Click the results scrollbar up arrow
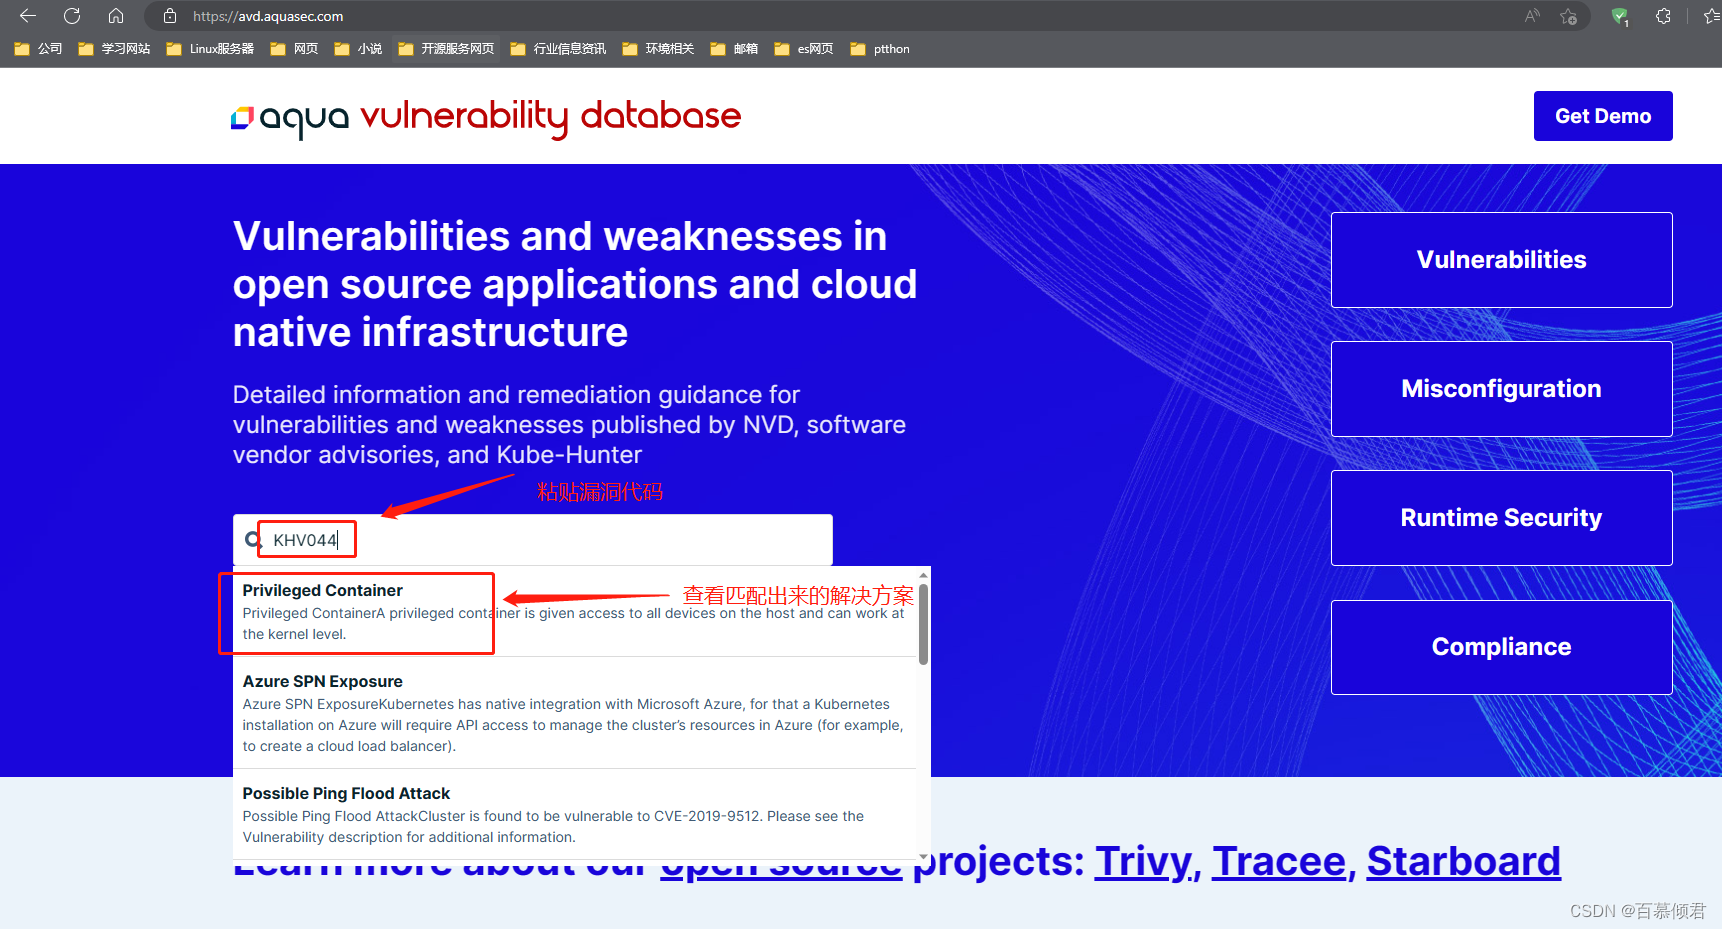Viewport: 1722px width, 929px height. [923, 575]
